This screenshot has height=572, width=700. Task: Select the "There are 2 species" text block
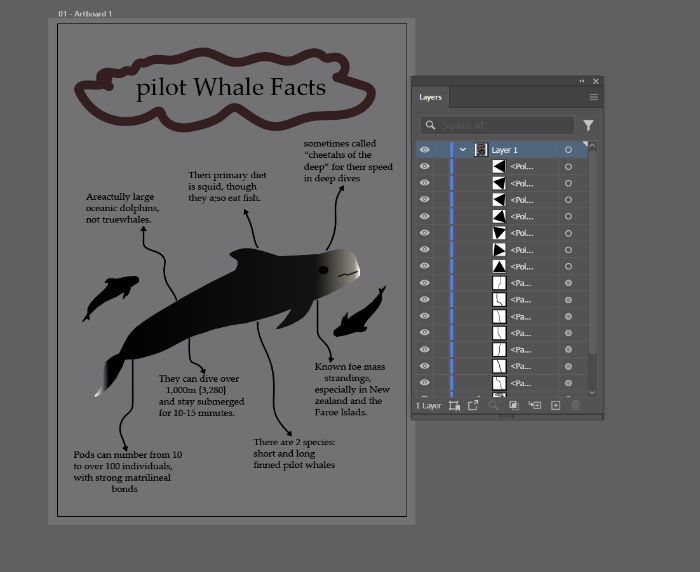294,453
